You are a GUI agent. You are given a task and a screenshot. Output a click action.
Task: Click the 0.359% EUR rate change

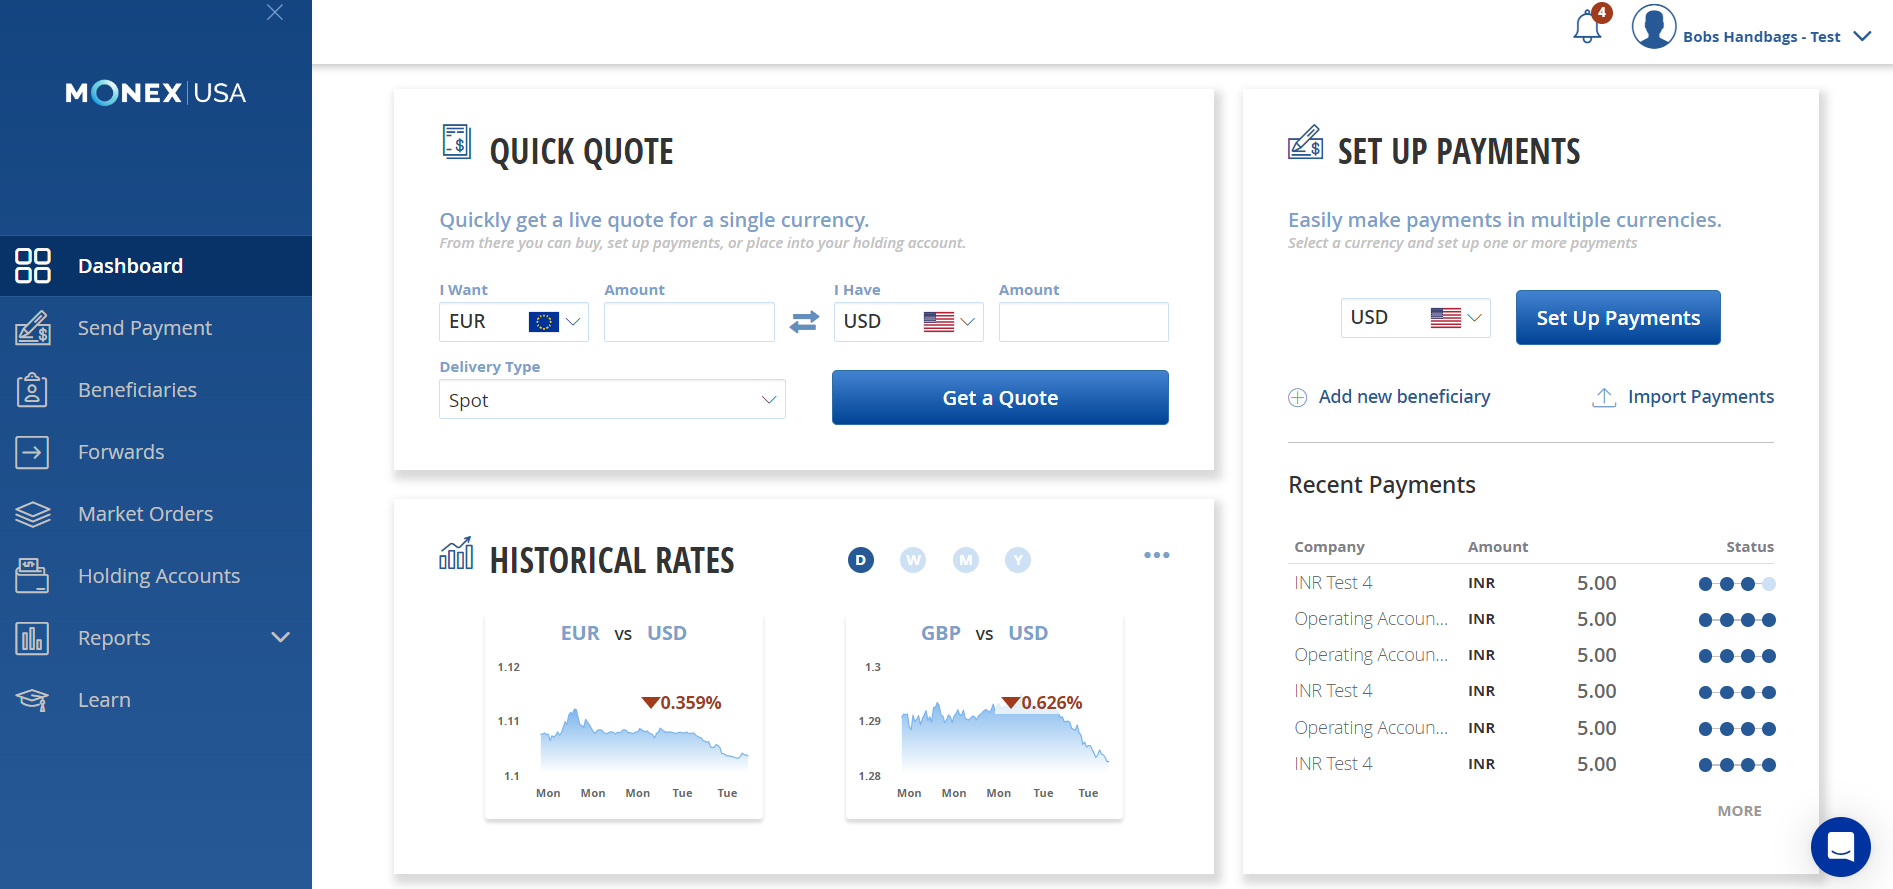point(682,703)
